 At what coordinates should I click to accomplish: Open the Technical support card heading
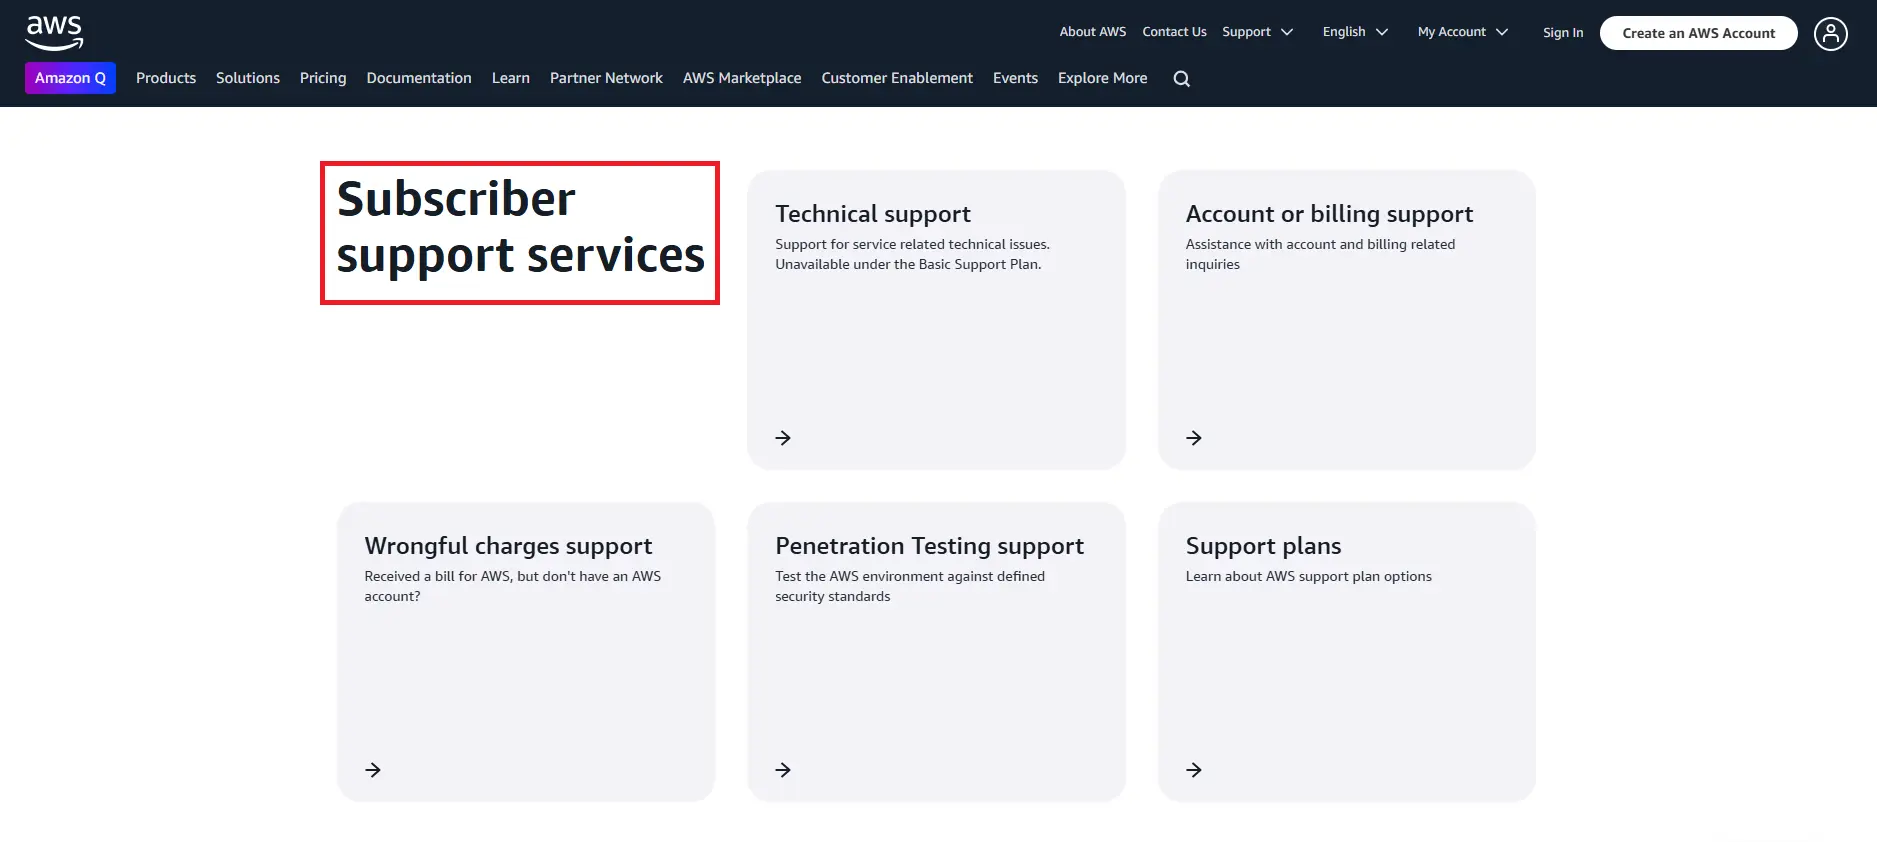(873, 215)
